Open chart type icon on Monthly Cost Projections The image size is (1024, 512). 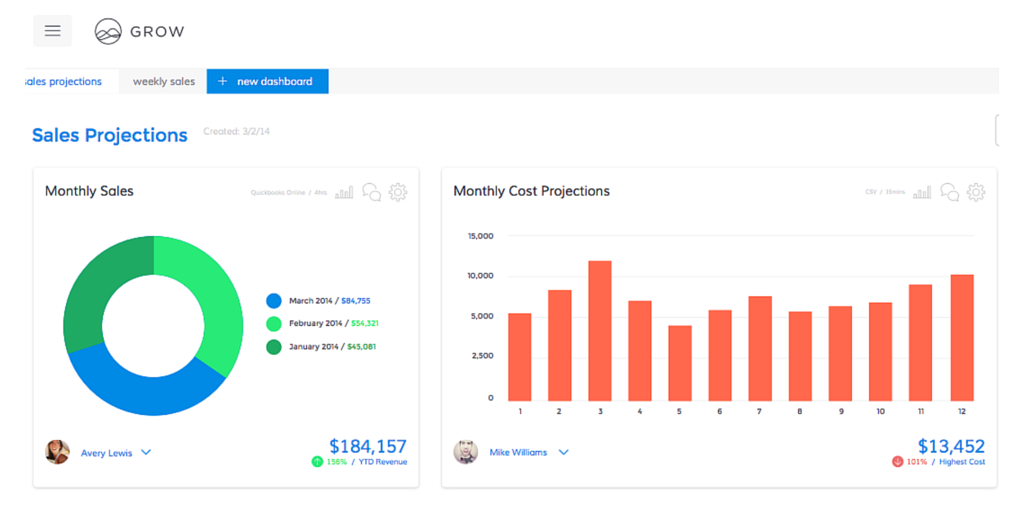coord(922,192)
